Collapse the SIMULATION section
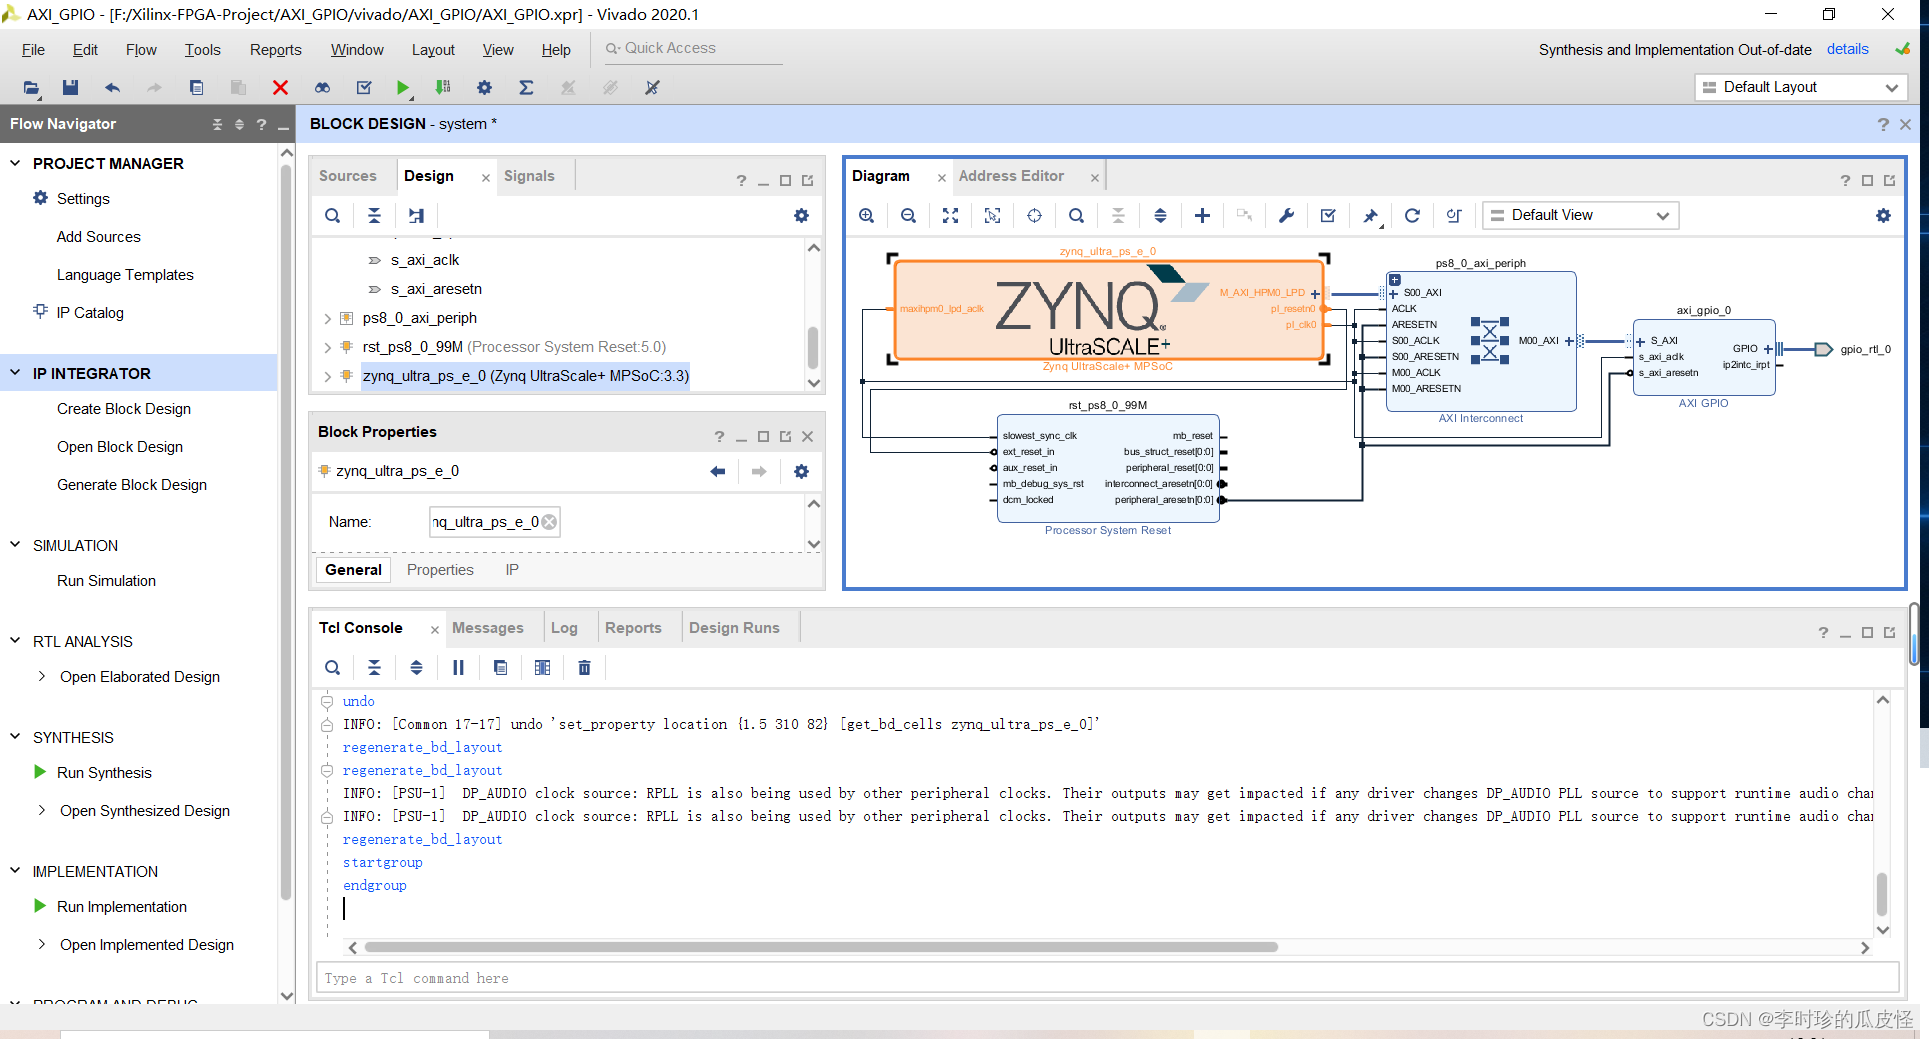Viewport: 1929px width, 1039px height. 15,545
